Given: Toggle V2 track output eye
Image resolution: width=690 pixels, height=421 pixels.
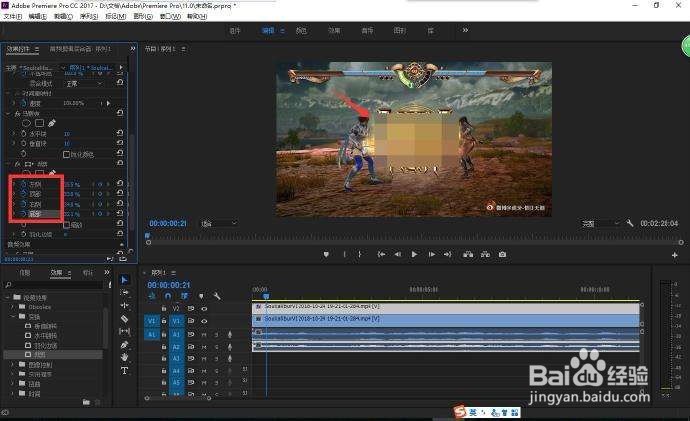Looking at the screenshot, I should click(x=204, y=308).
